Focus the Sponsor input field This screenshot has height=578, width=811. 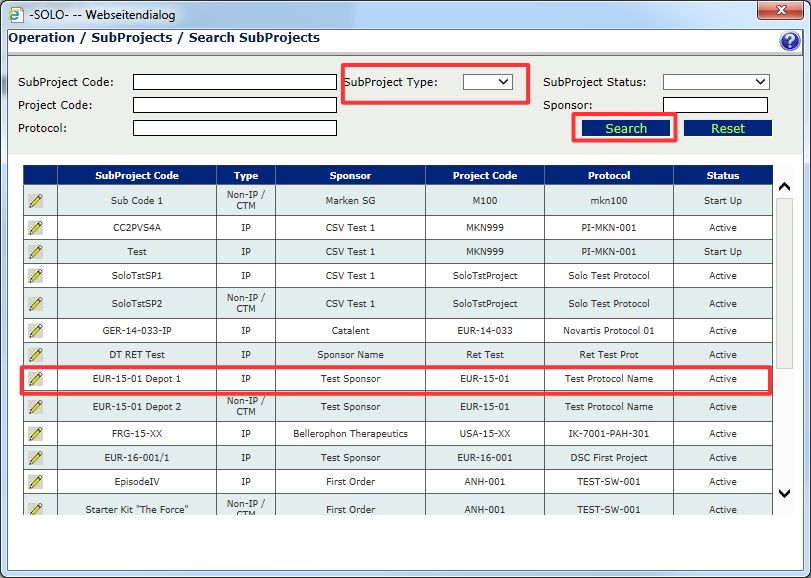click(x=715, y=105)
